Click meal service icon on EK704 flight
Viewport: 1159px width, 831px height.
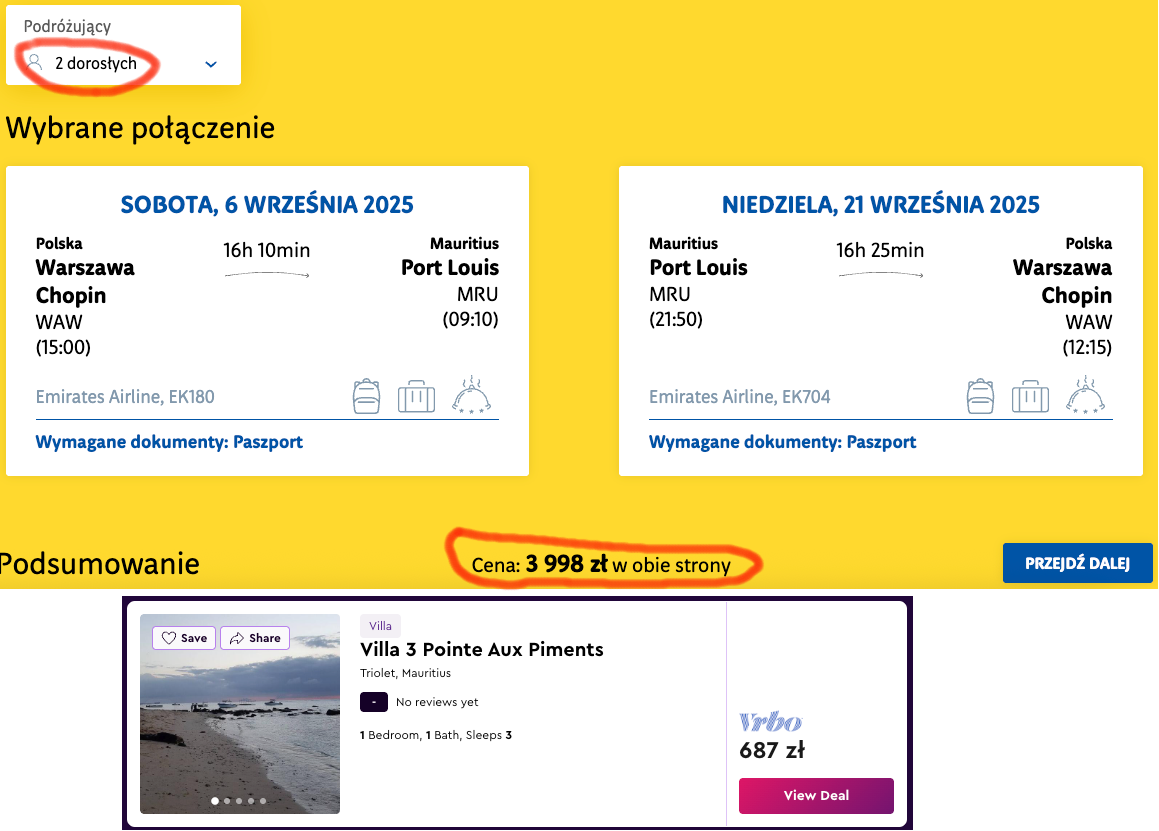click(1084, 396)
